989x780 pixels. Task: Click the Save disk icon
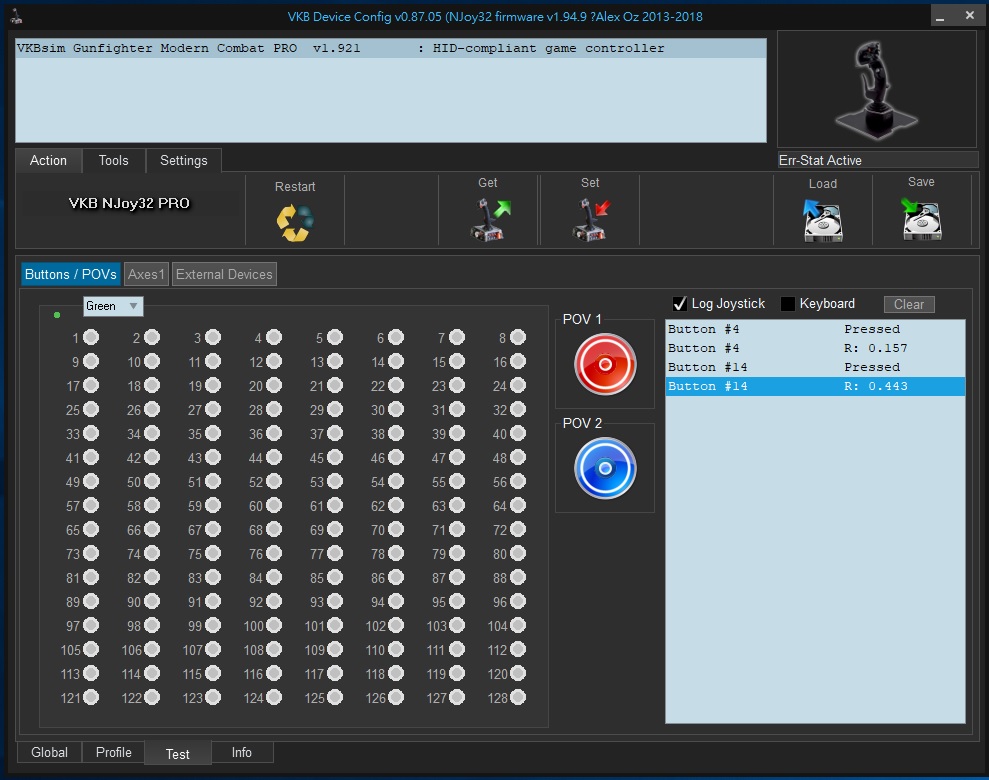pyautogui.click(x=921, y=220)
